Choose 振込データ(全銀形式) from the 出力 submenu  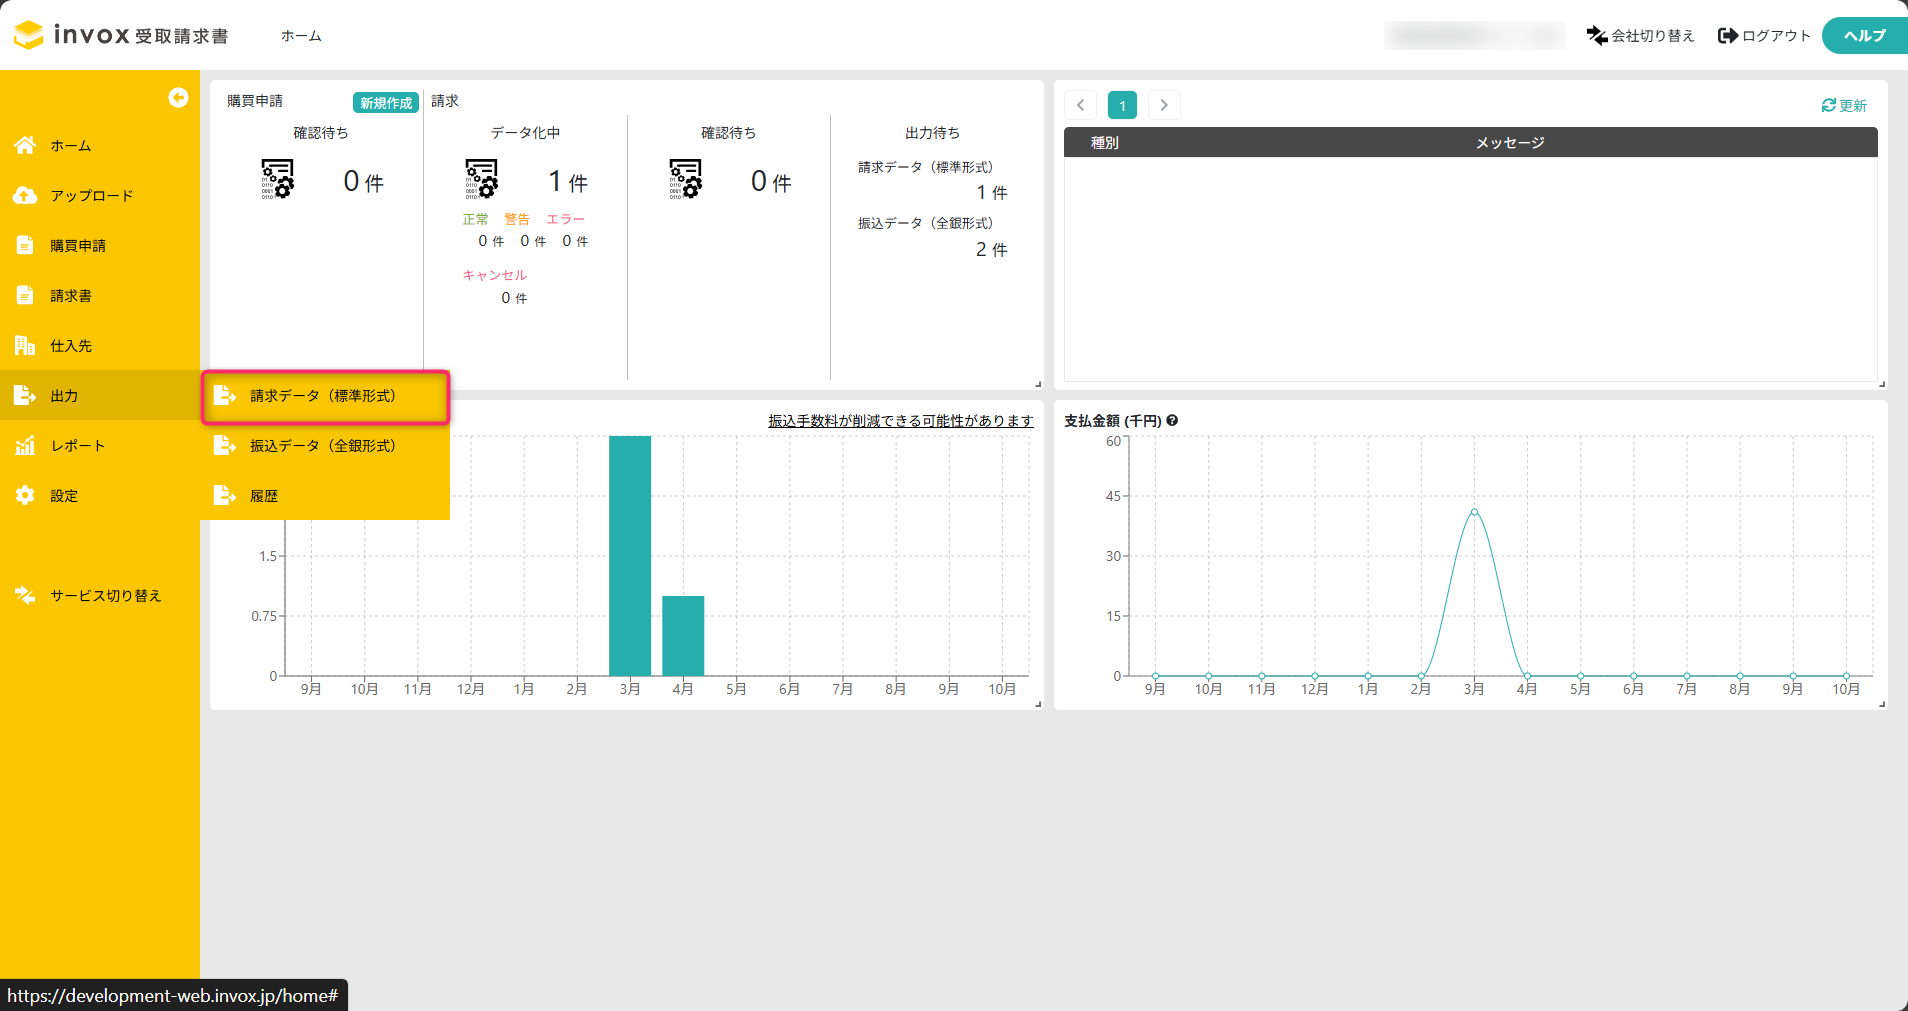pos(325,446)
